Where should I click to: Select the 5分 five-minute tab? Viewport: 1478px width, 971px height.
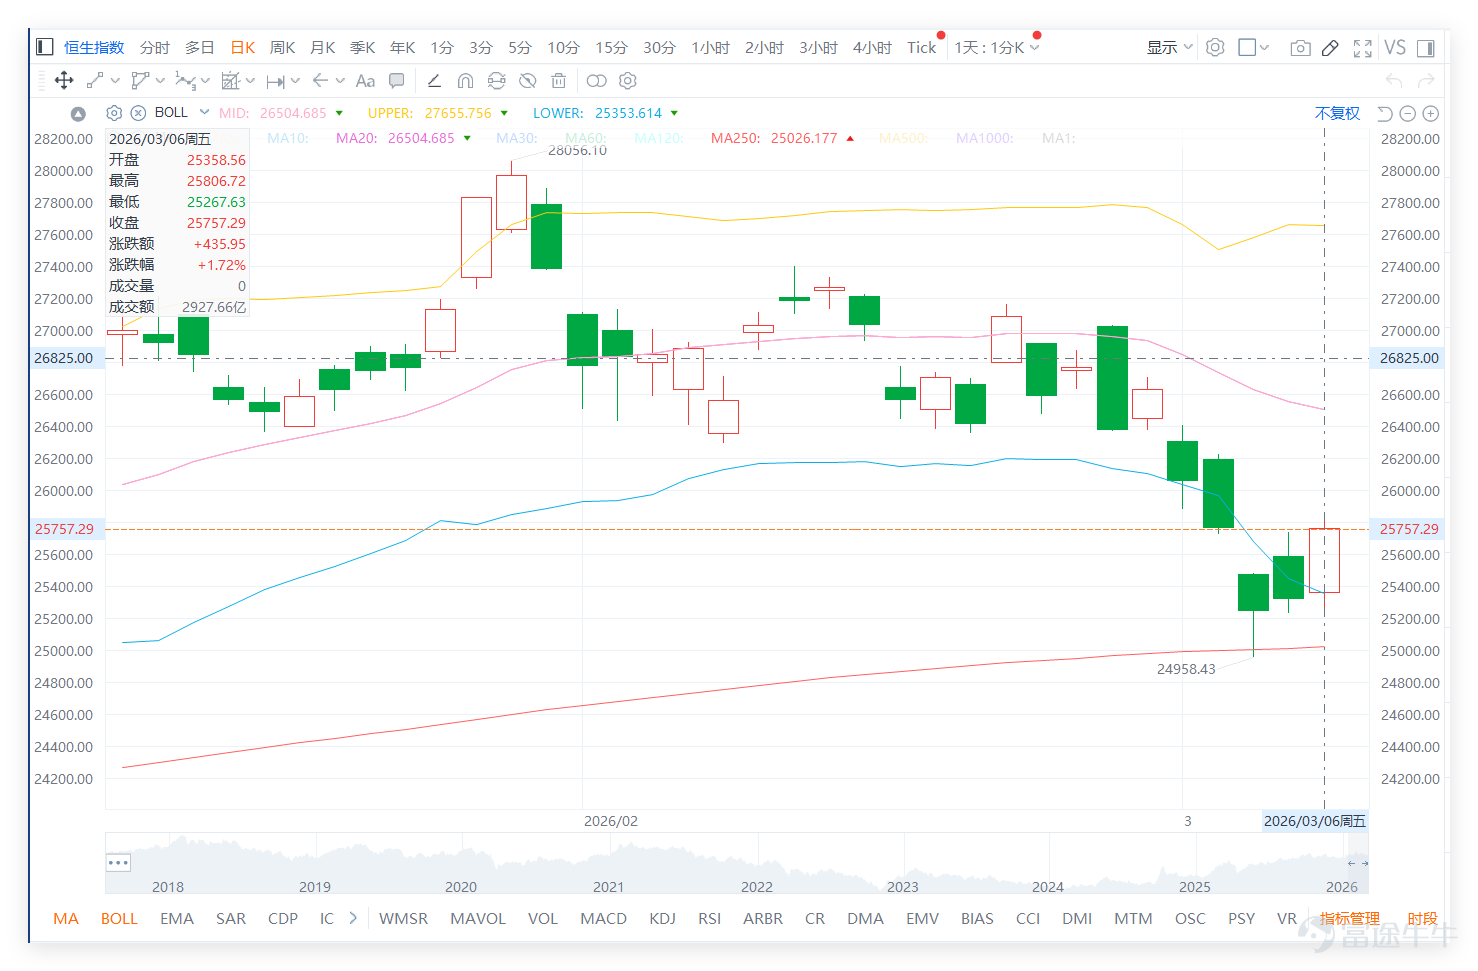(520, 47)
